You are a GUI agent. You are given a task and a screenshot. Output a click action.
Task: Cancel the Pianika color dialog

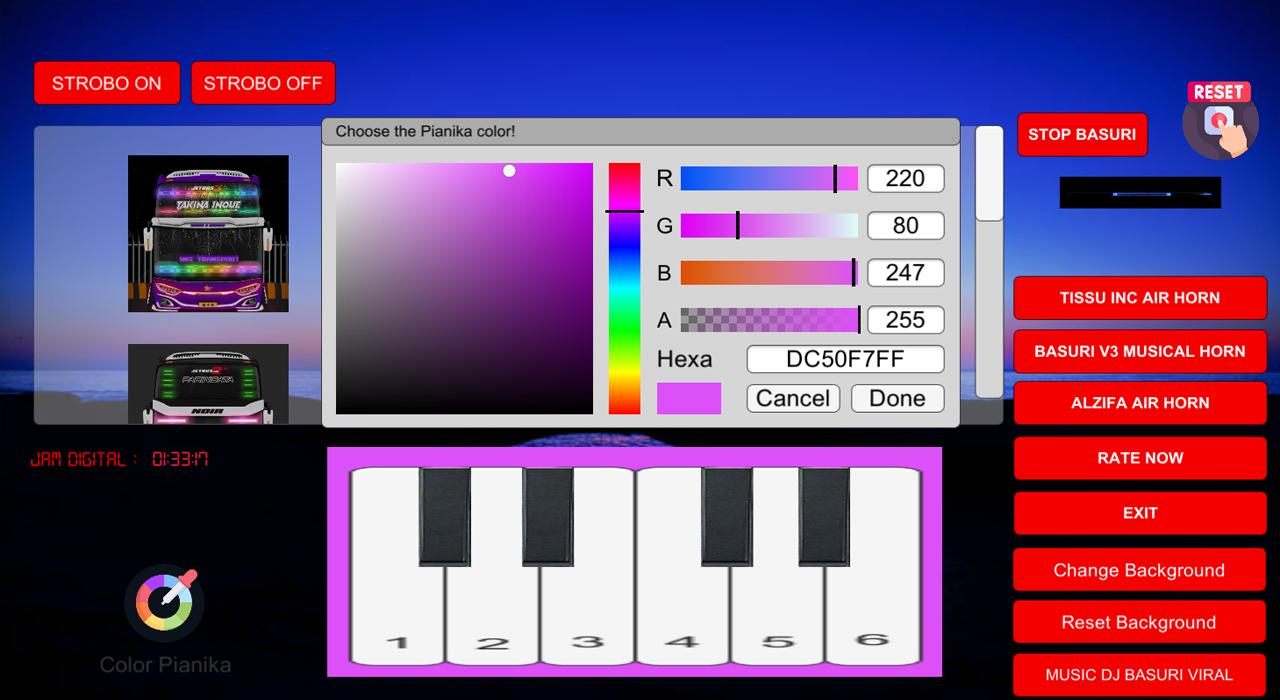(x=793, y=398)
